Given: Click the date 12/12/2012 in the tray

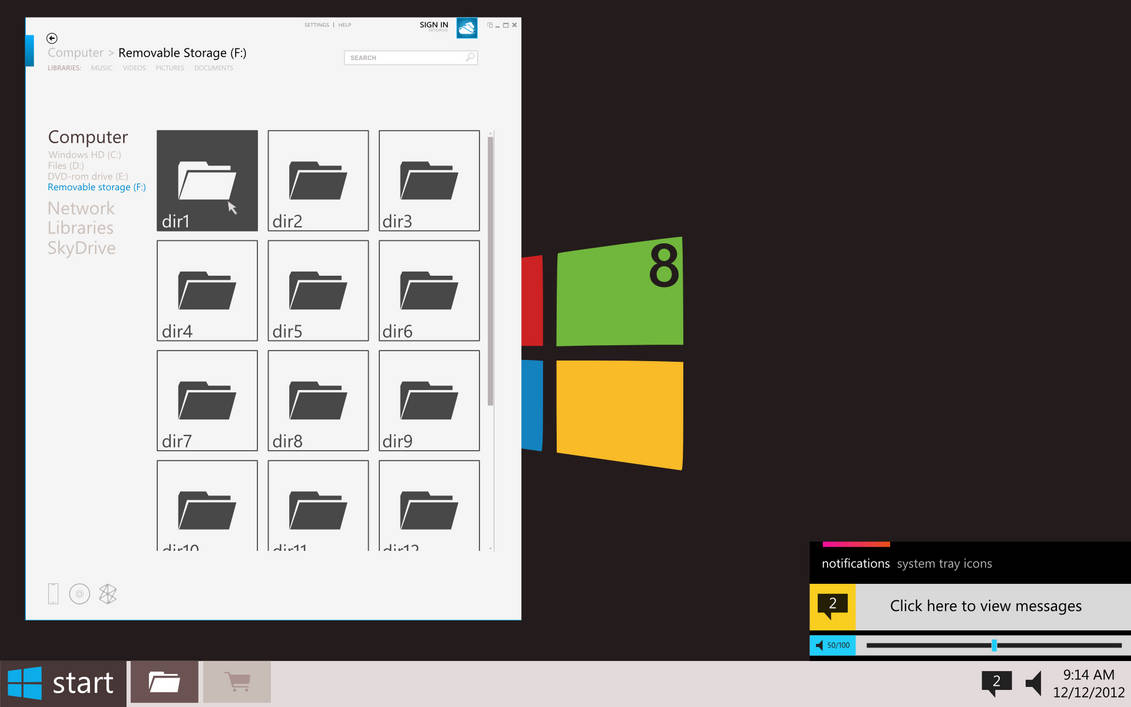Looking at the screenshot, I should tap(1088, 693).
